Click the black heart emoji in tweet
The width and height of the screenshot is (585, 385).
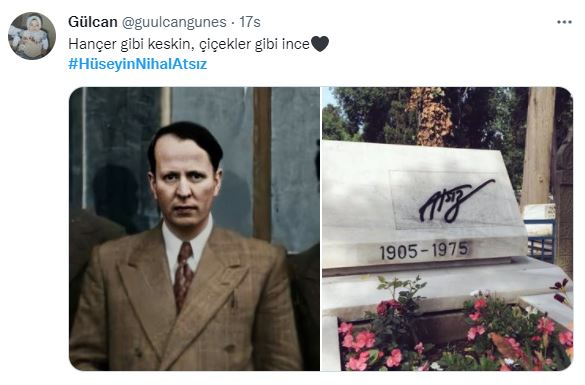click(320, 44)
